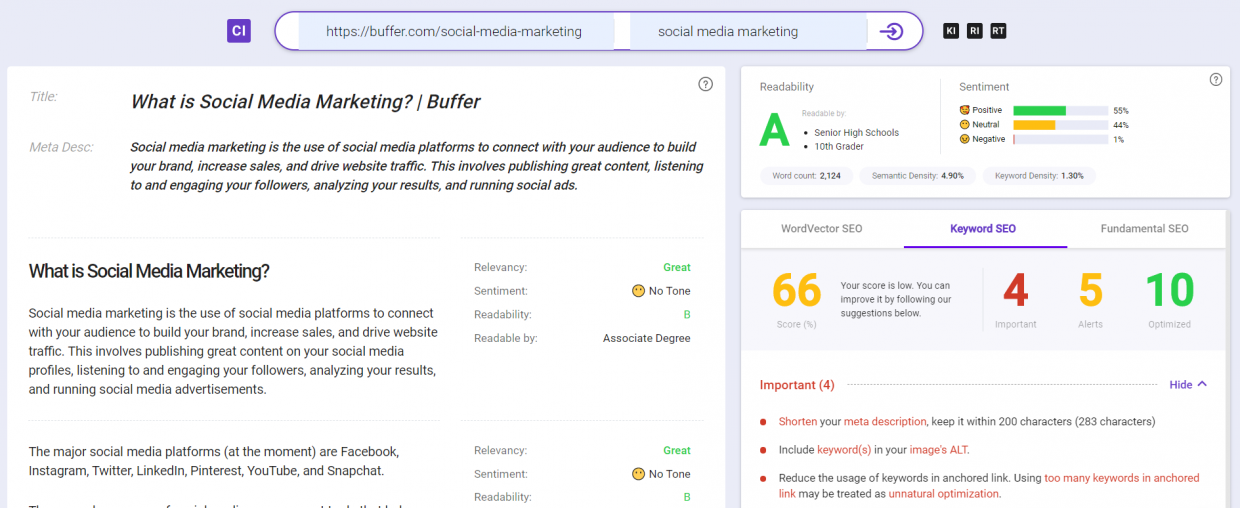
Task: Click the Negative sentiment emoji
Action: [965, 139]
